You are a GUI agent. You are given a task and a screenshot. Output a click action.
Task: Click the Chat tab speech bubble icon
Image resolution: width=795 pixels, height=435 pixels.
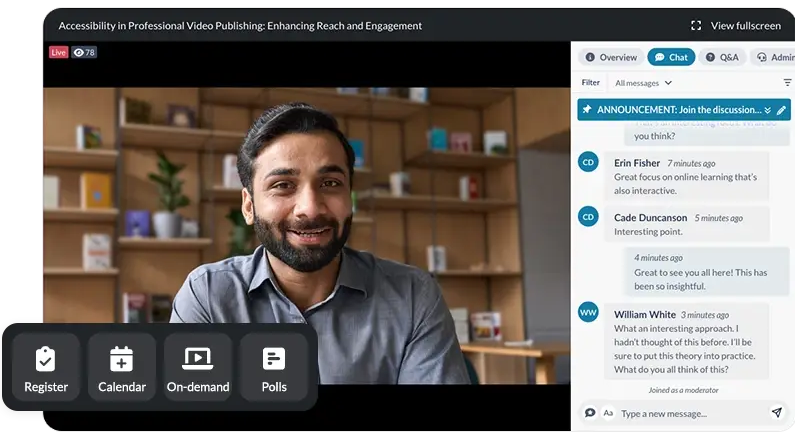(x=659, y=57)
